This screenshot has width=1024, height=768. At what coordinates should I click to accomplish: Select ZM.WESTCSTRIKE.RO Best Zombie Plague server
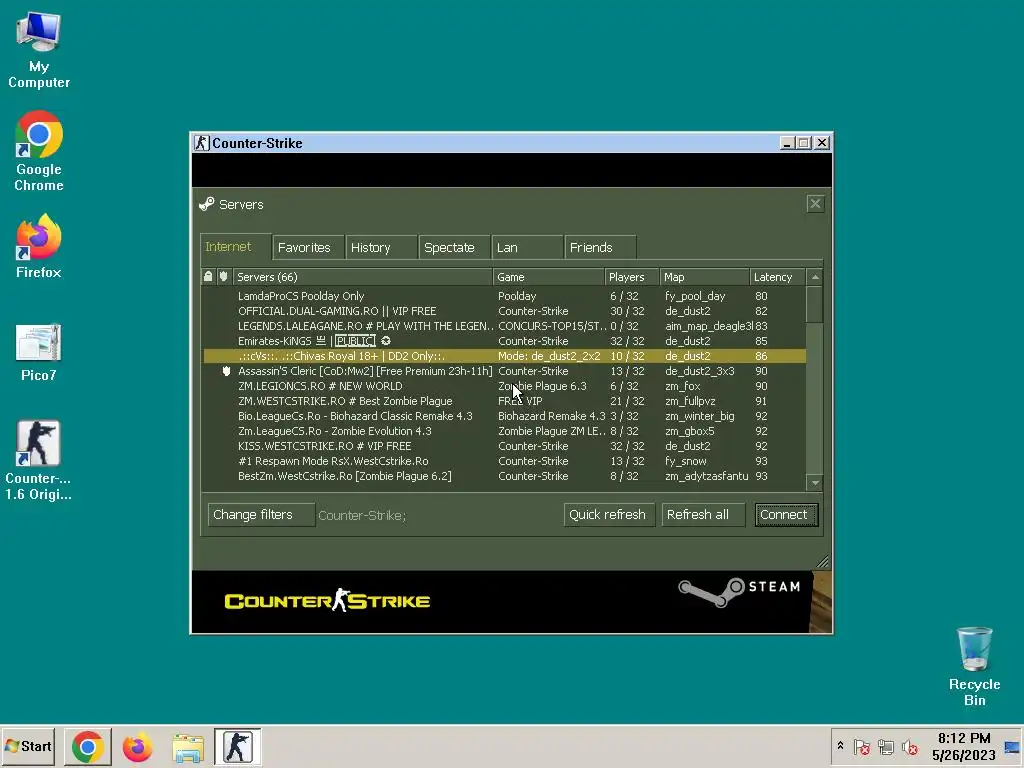[504, 401]
